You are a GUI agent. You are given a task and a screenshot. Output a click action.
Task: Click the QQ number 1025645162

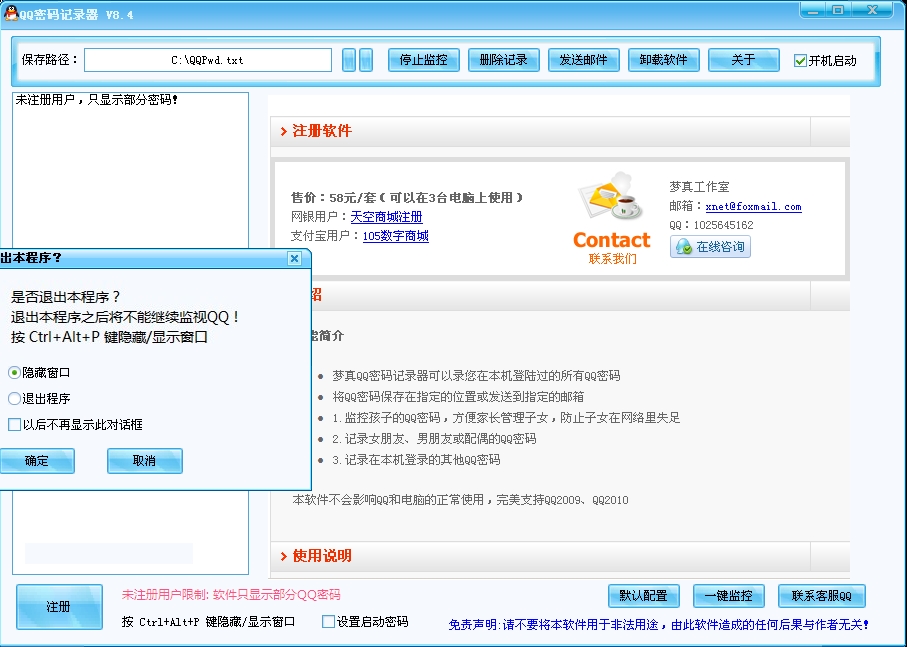pyautogui.click(x=723, y=225)
